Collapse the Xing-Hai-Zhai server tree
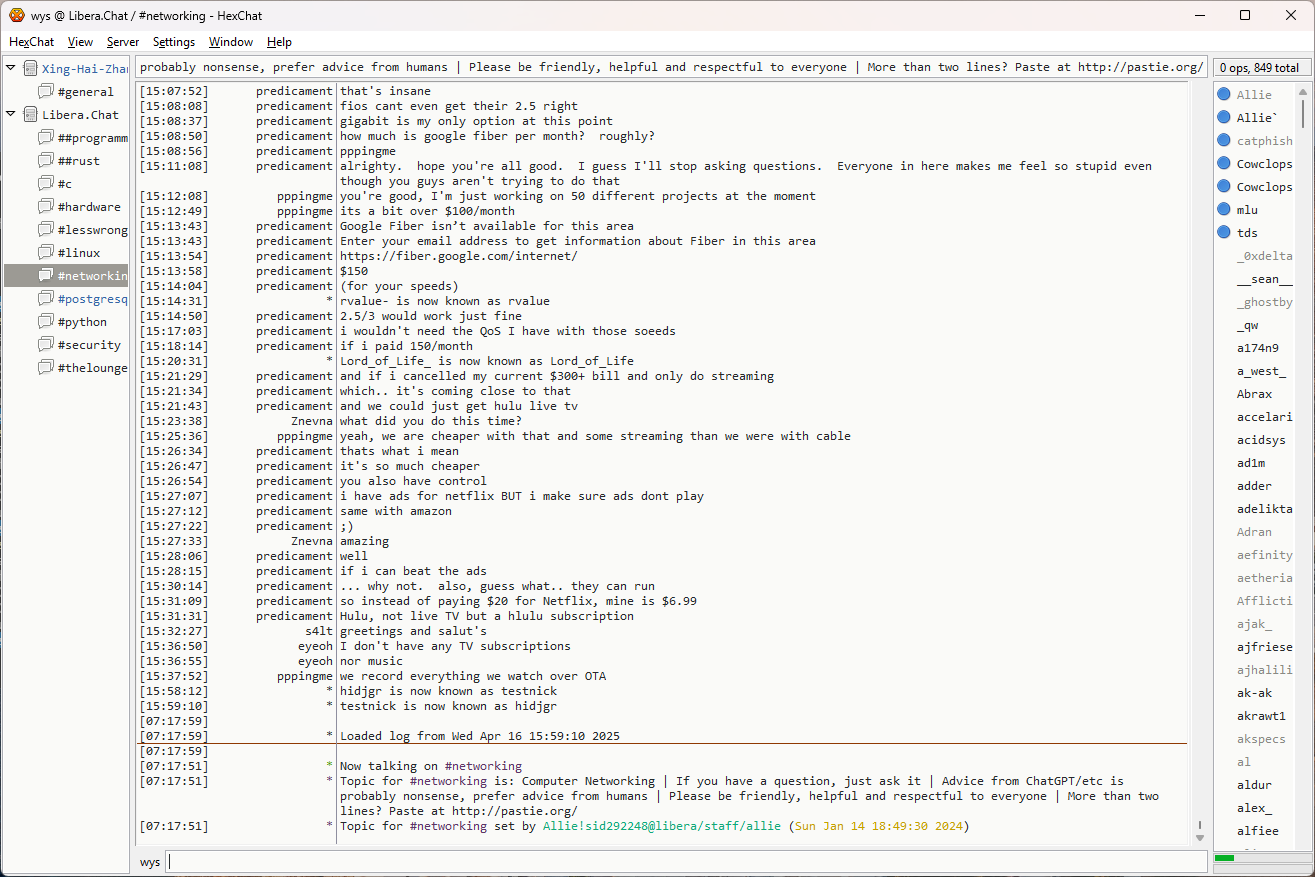The height and width of the screenshot is (877, 1315). pyautogui.click(x=11, y=69)
